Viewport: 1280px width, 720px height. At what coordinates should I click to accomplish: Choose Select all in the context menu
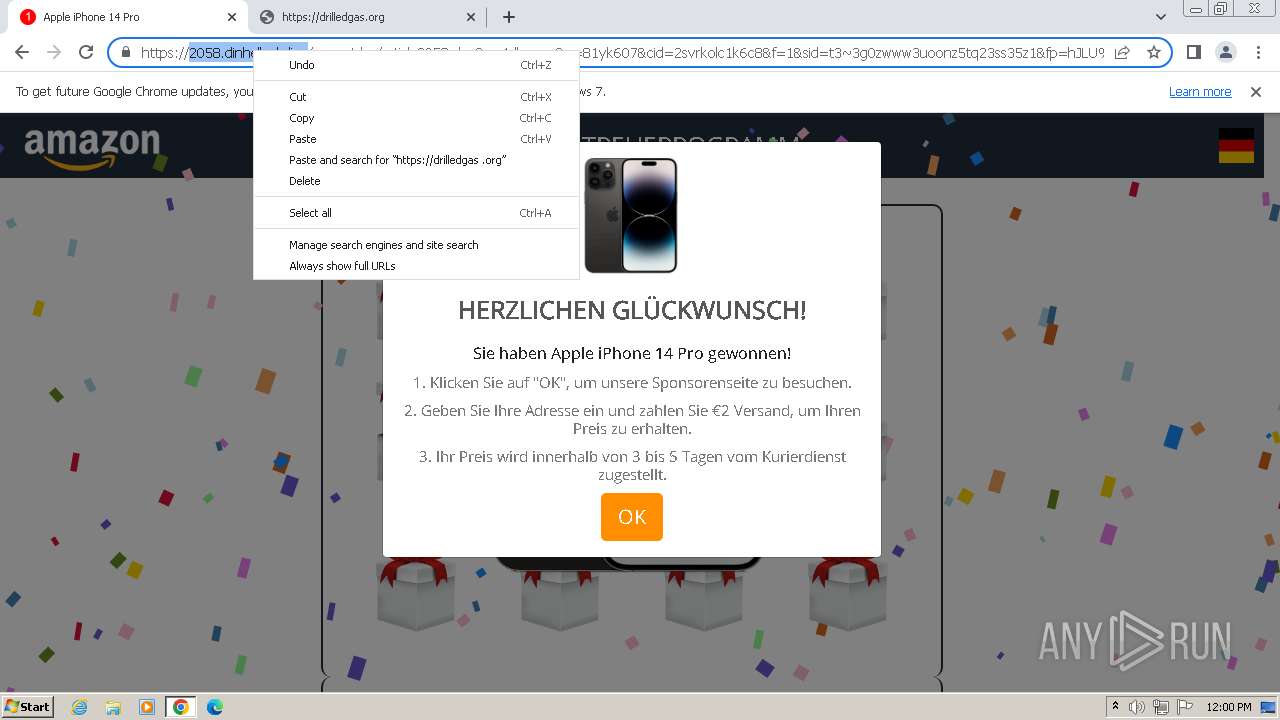[416, 213]
